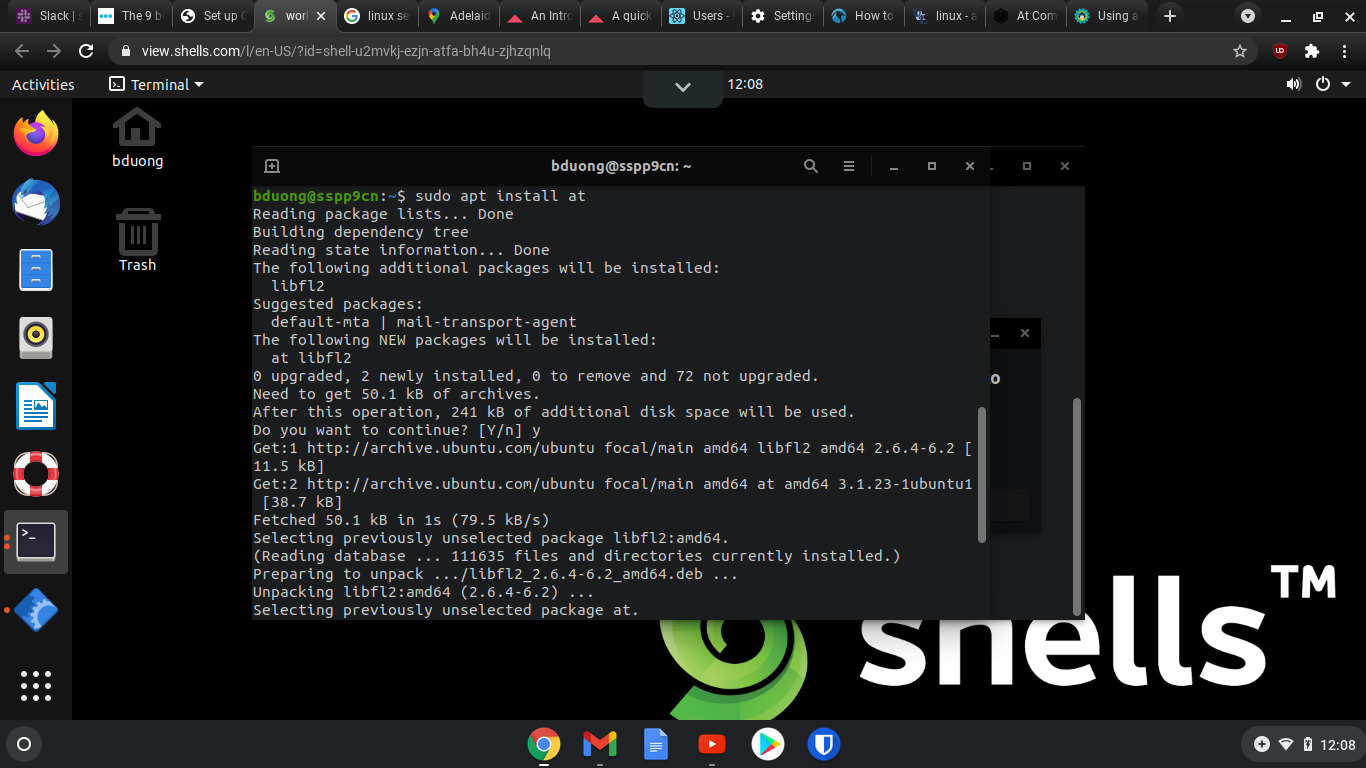Switch to the Settings browser tab
The height and width of the screenshot is (768, 1366).
click(x=784, y=16)
